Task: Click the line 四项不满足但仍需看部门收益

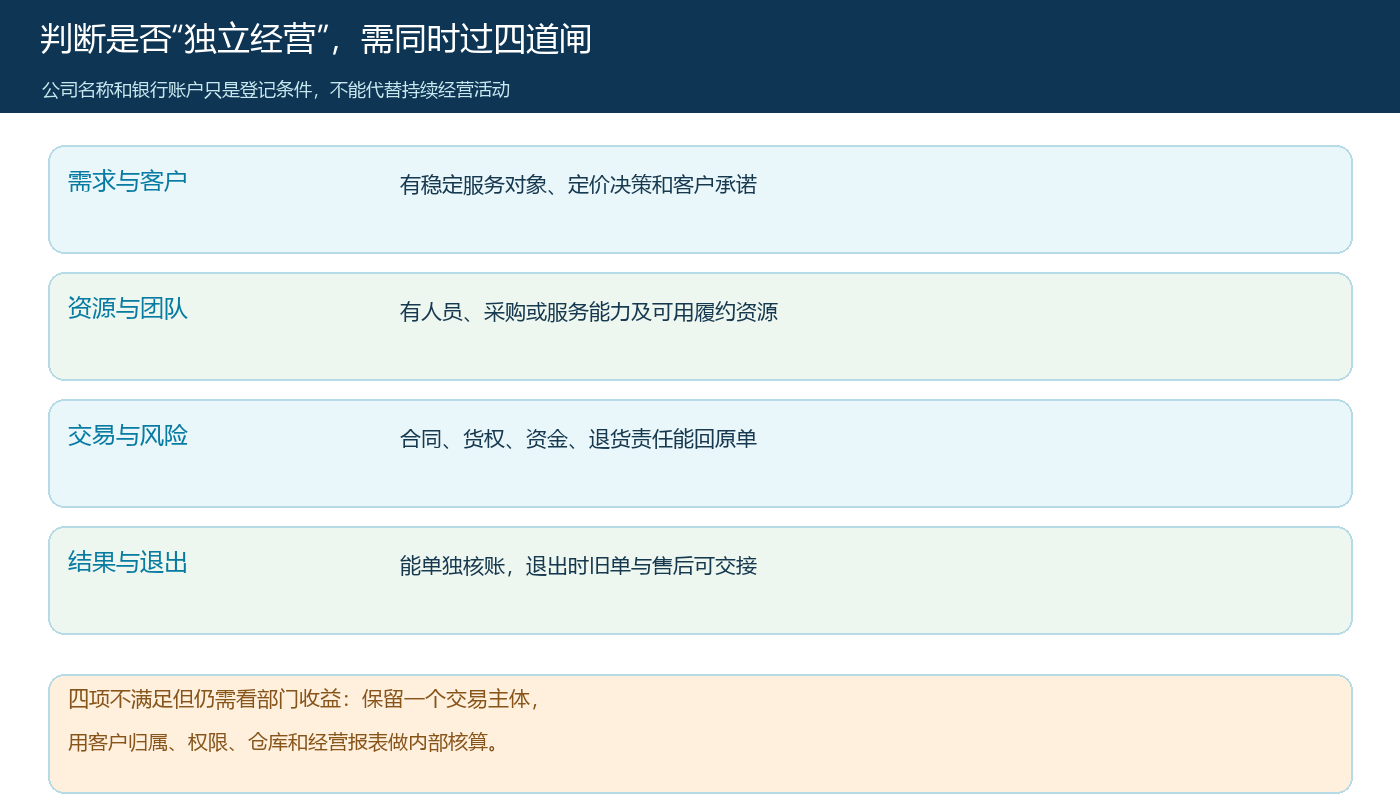Action: click(x=304, y=700)
